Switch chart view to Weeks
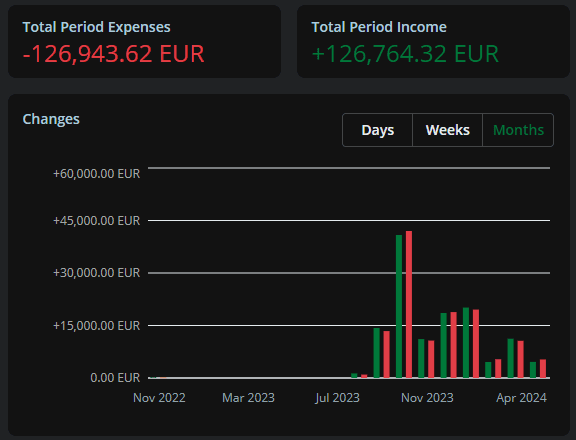 [x=447, y=130]
